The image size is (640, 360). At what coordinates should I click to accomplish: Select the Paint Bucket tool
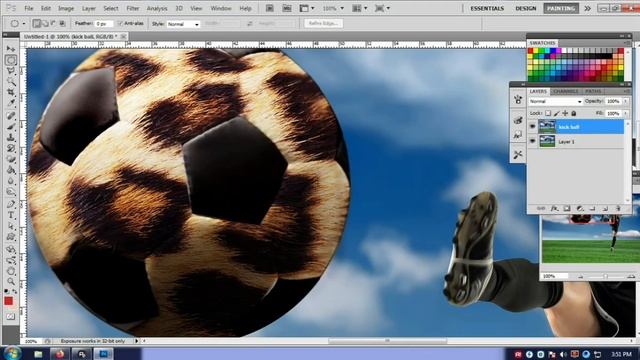tap(11, 170)
